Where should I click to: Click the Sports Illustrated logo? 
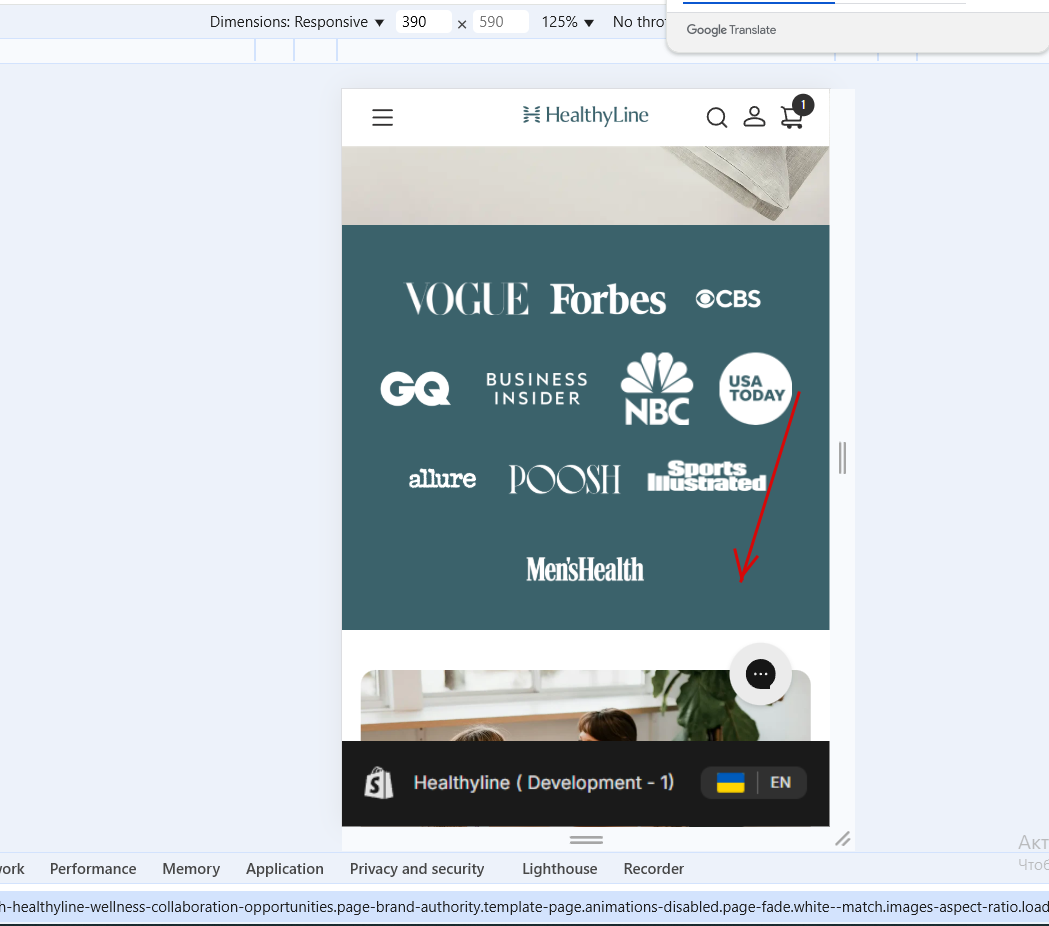click(x=706, y=476)
